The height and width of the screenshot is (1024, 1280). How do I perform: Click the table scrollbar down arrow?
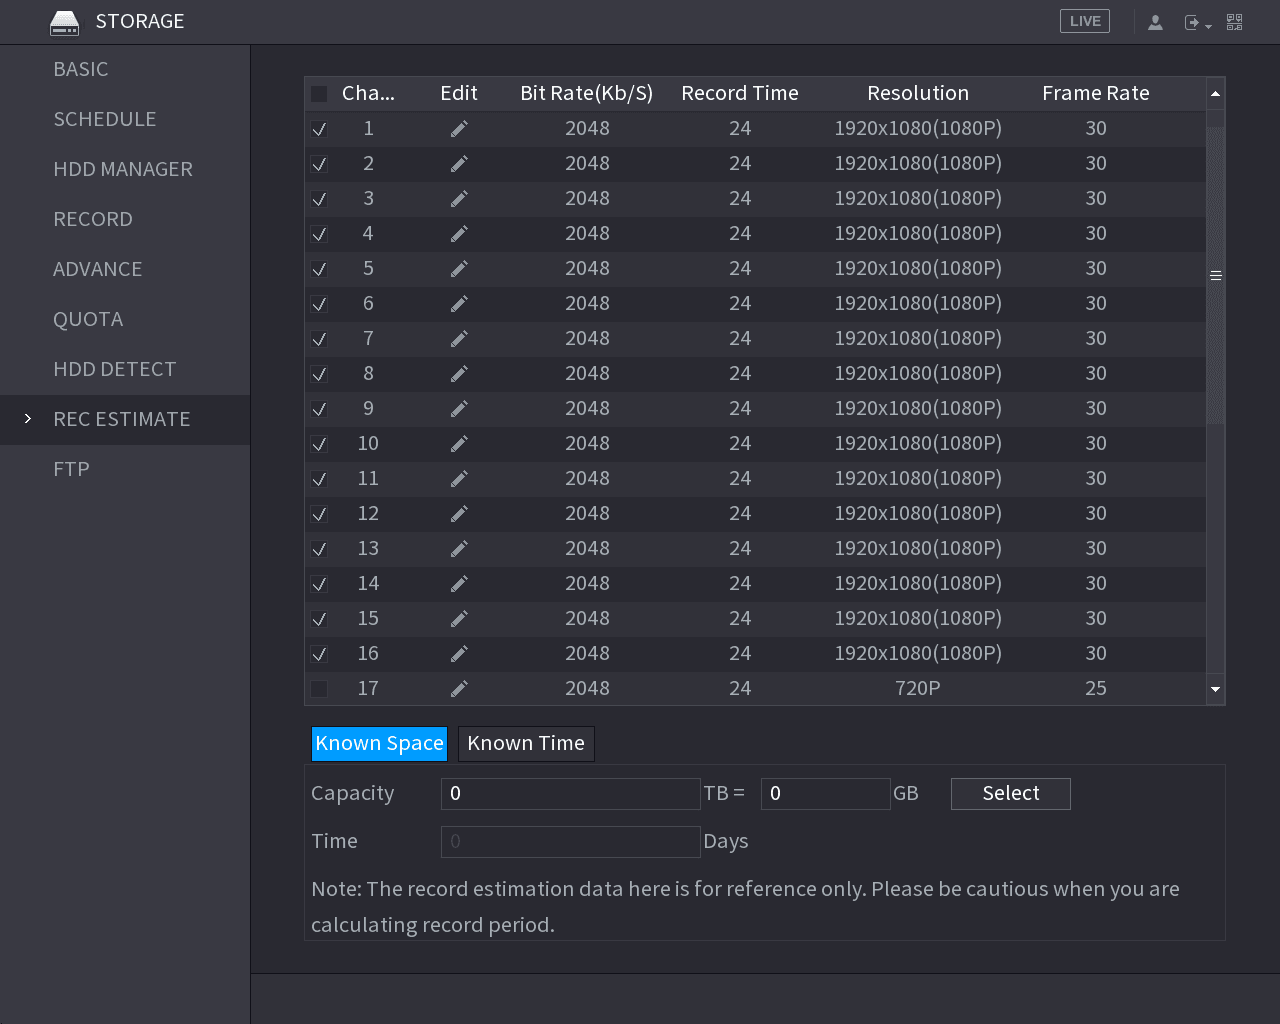pos(1216,689)
